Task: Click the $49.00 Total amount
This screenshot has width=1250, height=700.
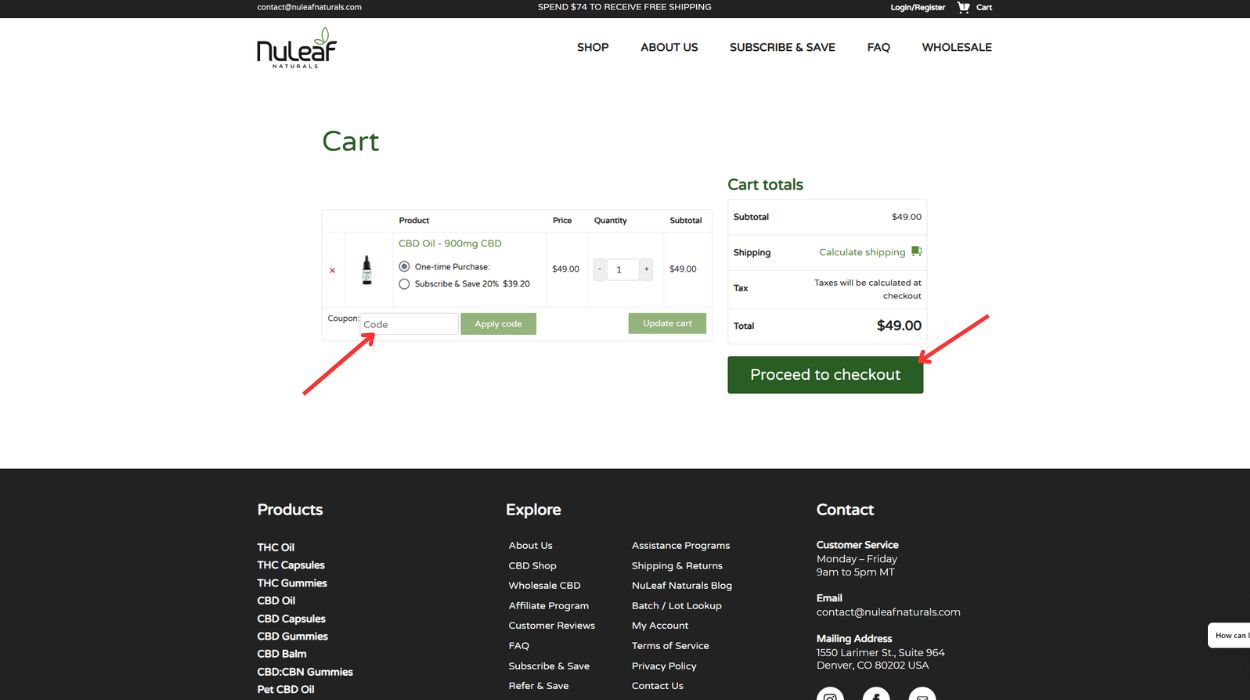Action: pos(899,325)
